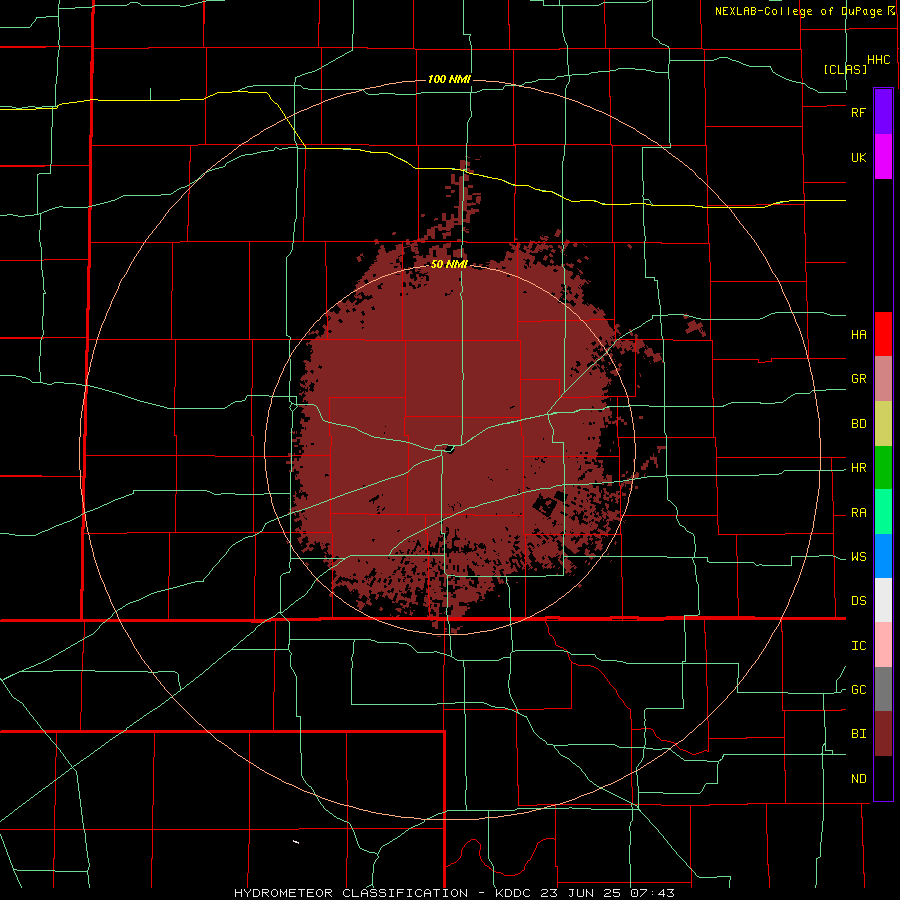Click the 100 NMI range ring label
Viewport: 900px width, 900px height.
pyautogui.click(x=449, y=79)
